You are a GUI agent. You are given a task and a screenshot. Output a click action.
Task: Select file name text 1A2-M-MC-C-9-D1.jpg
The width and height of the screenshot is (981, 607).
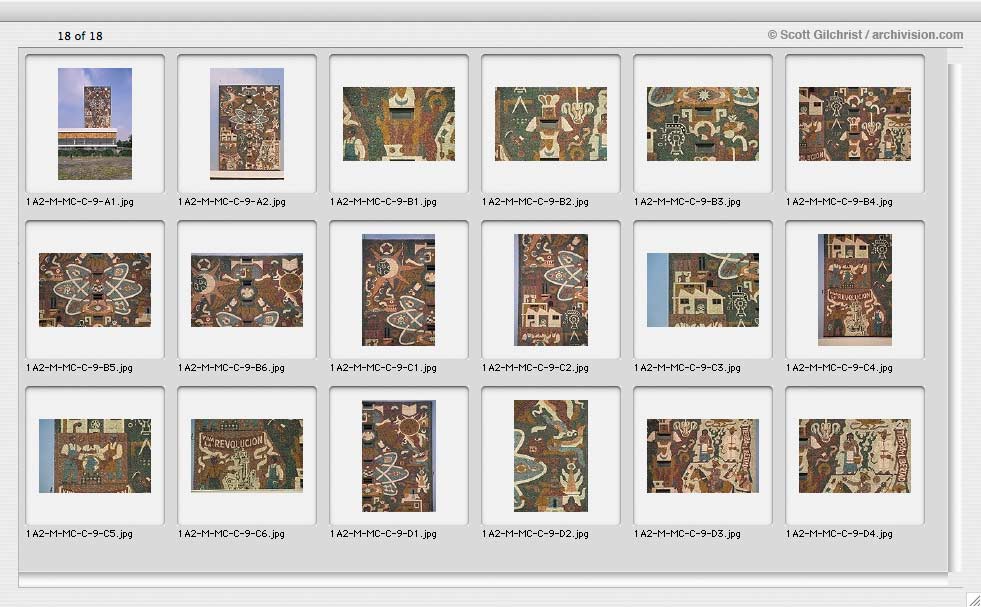coord(384,534)
